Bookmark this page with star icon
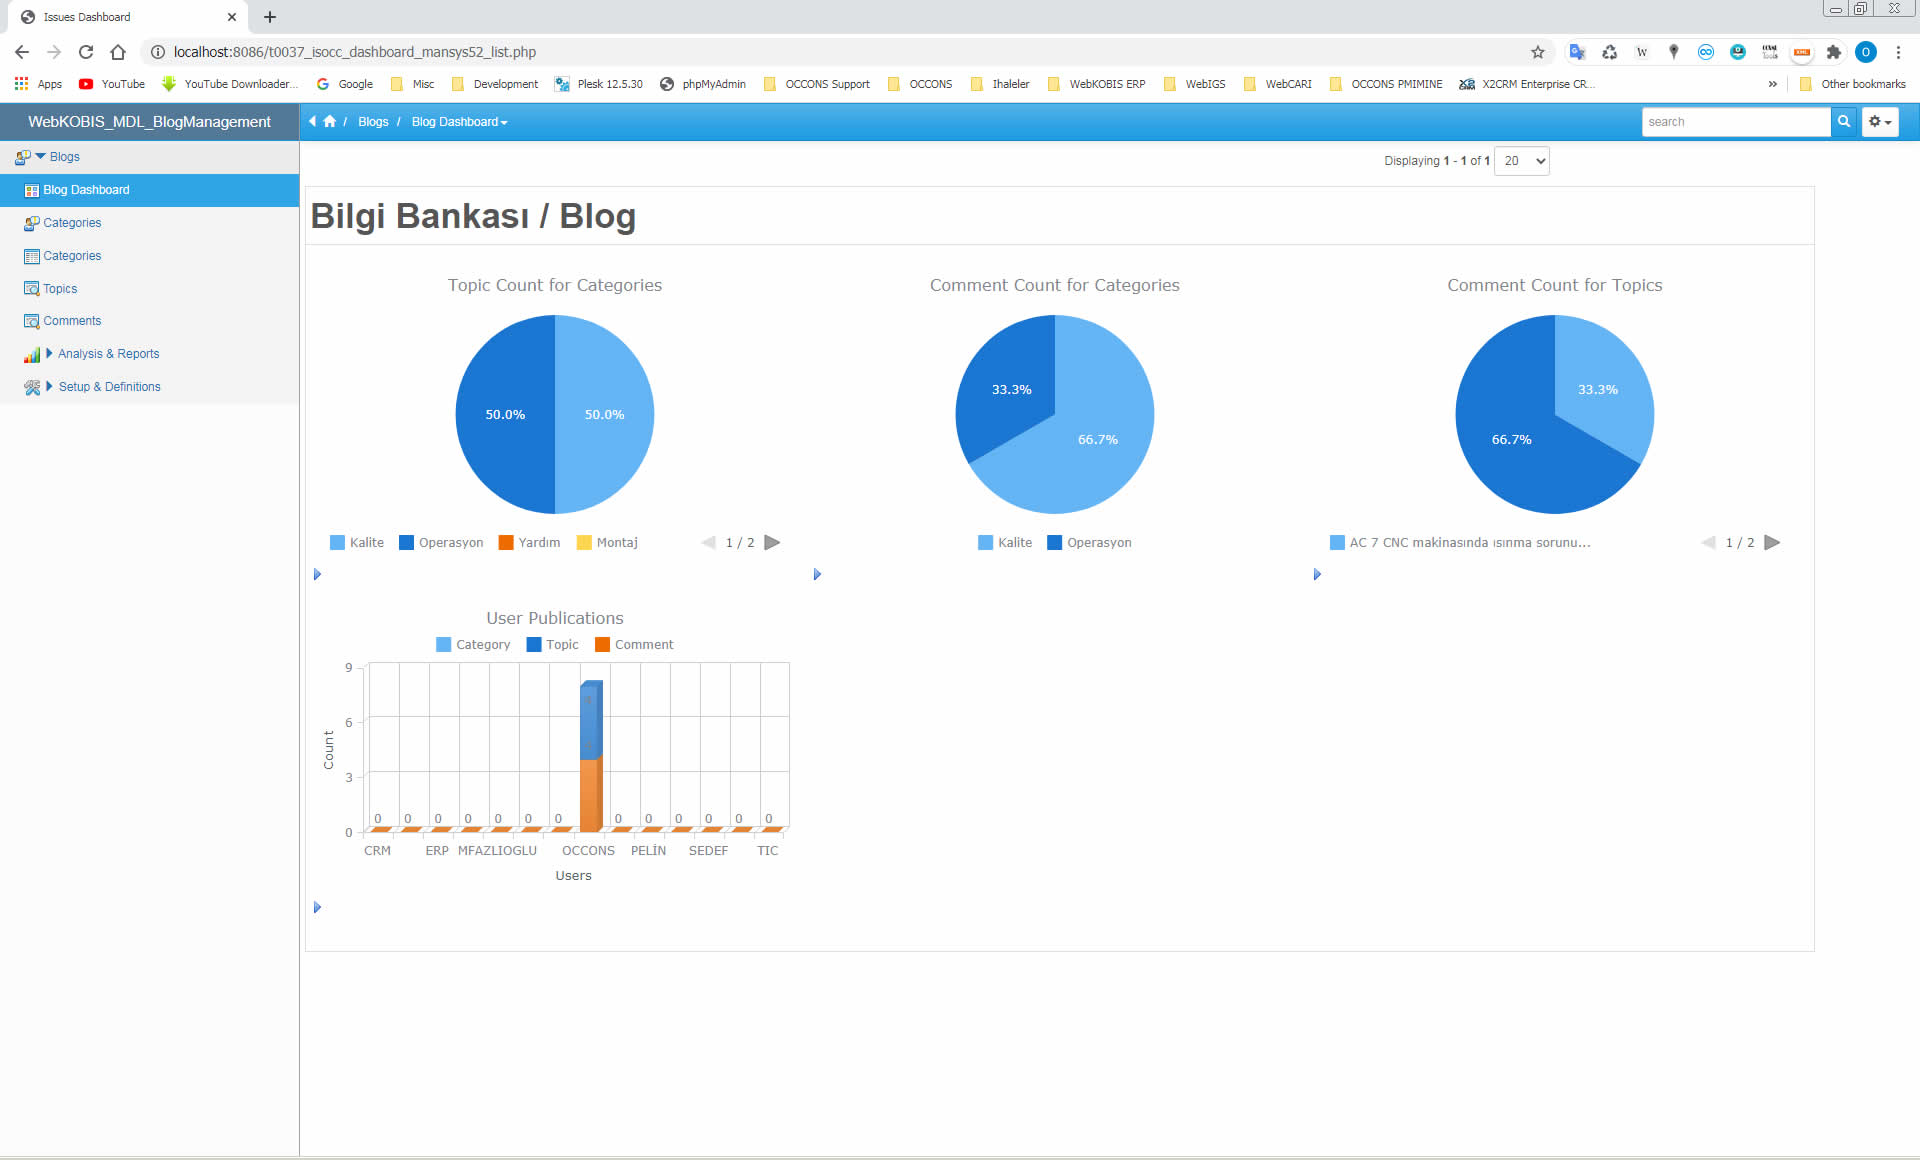The height and width of the screenshot is (1160, 1920). [x=1537, y=52]
